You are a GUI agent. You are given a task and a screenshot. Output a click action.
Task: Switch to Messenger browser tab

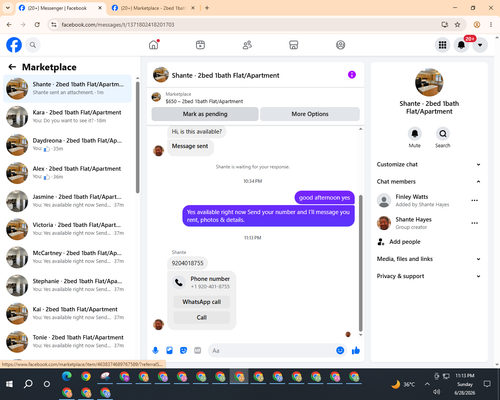[60, 8]
